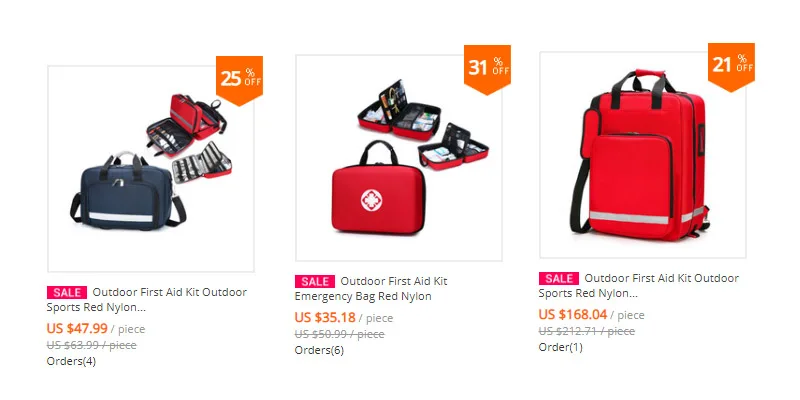Click the Order(1) text
The image size is (800, 400).
click(x=561, y=347)
